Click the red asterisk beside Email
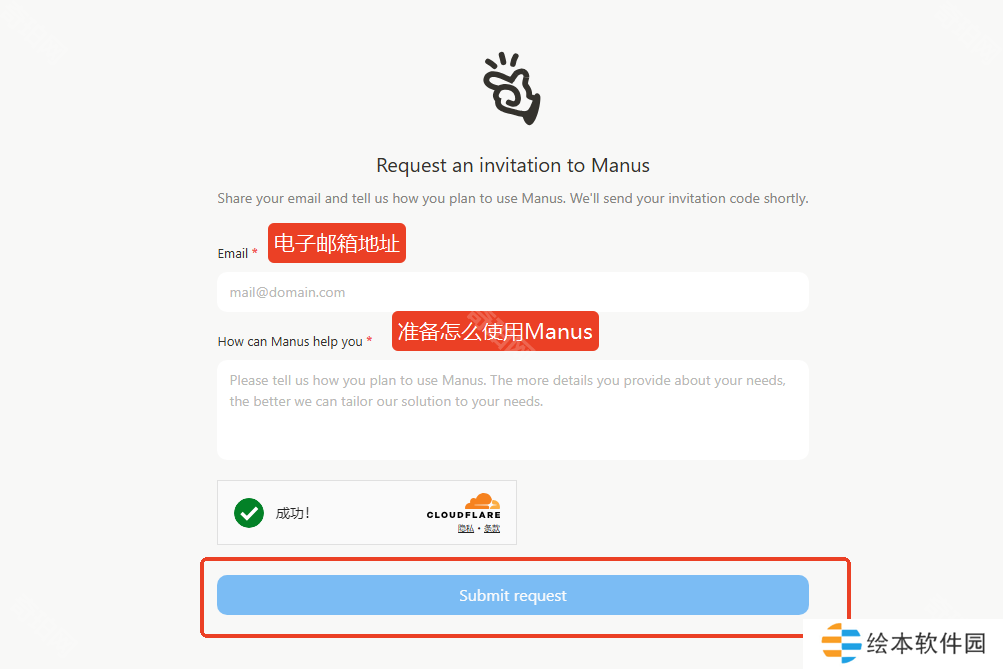Image resolution: width=1003 pixels, height=669 pixels. (x=255, y=252)
